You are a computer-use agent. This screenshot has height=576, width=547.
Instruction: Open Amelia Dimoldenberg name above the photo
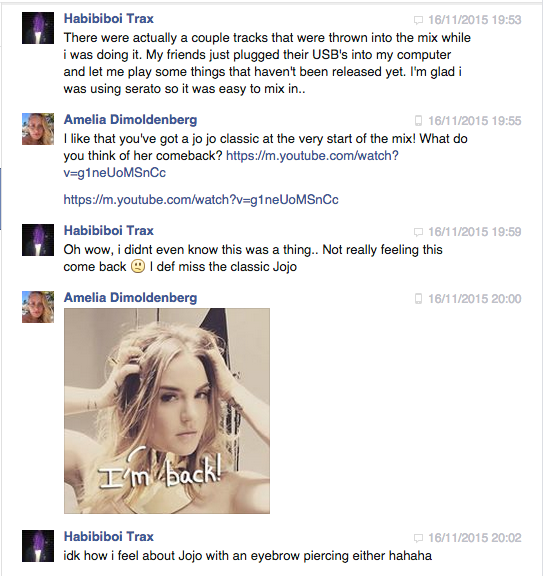point(130,298)
